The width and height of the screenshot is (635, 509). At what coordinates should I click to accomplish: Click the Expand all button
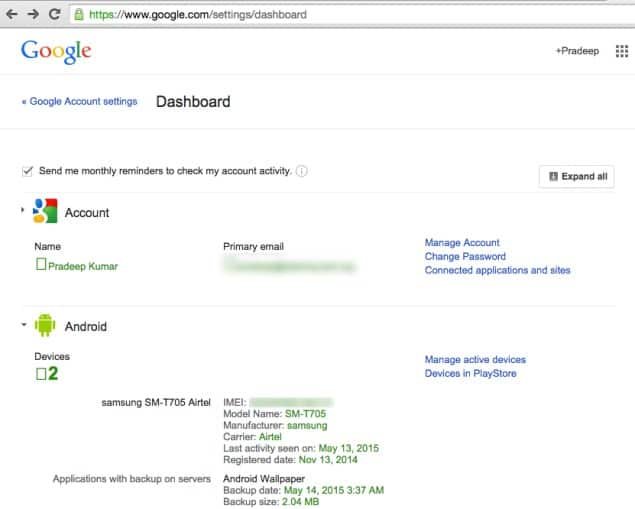(x=577, y=177)
